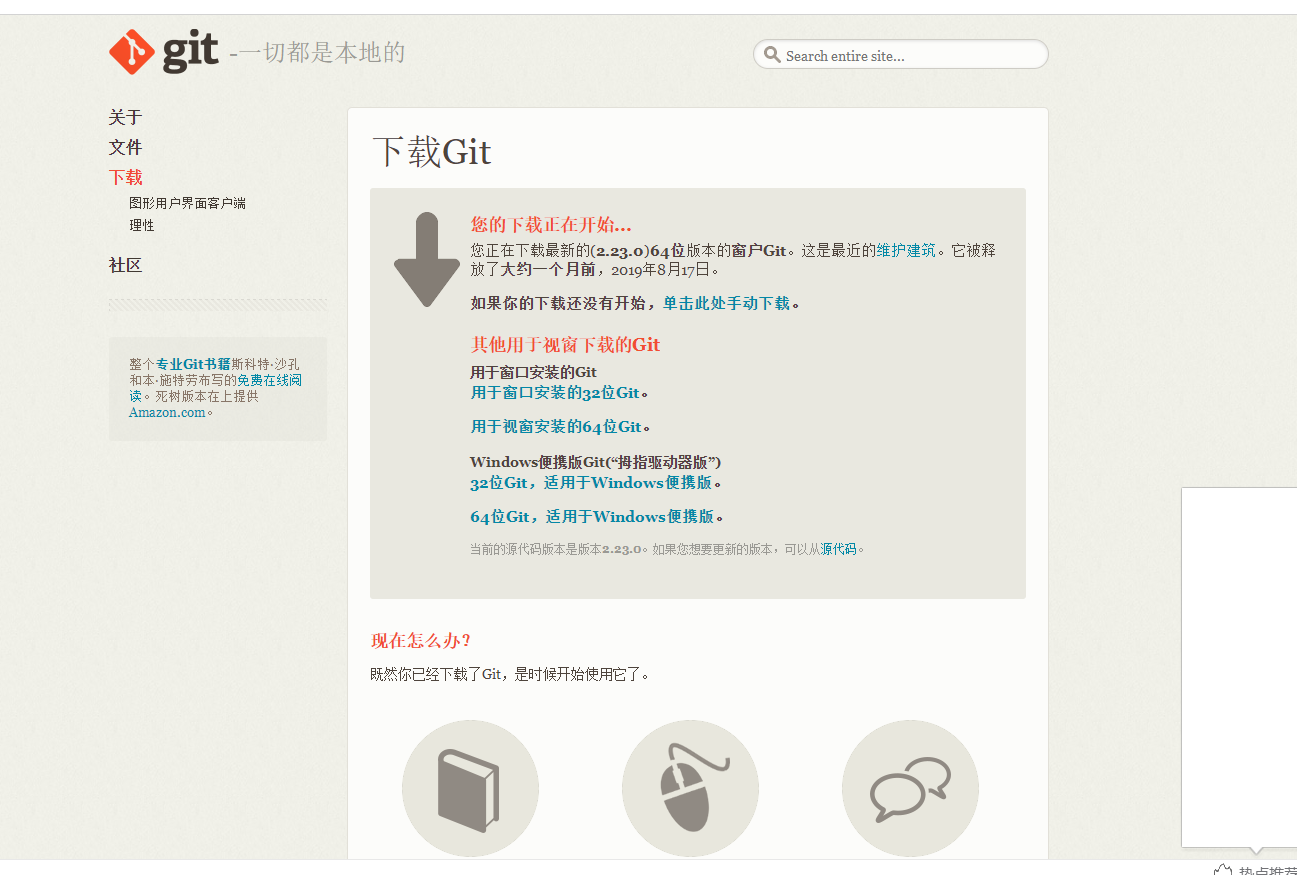Select the red 下载 sidebar menu item
Viewport: 1297px width, 875px height.
tap(126, 178)
